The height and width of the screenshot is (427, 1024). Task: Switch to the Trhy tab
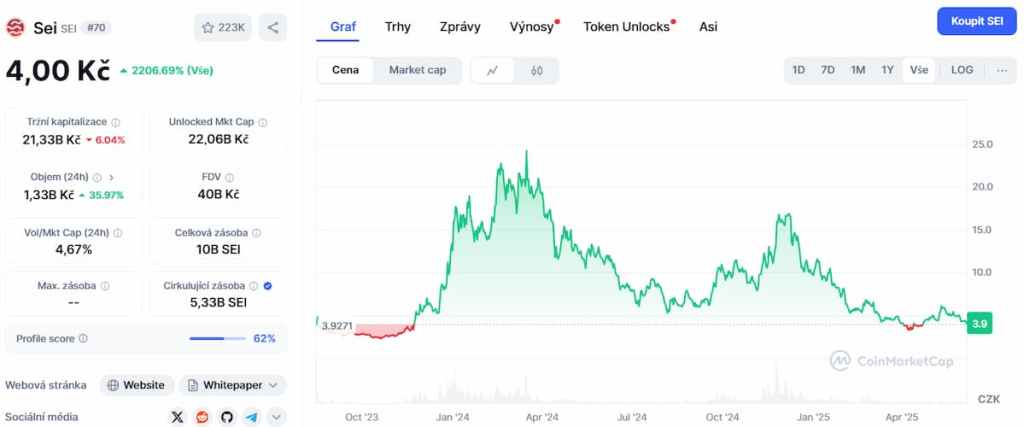tap(397, 27)
